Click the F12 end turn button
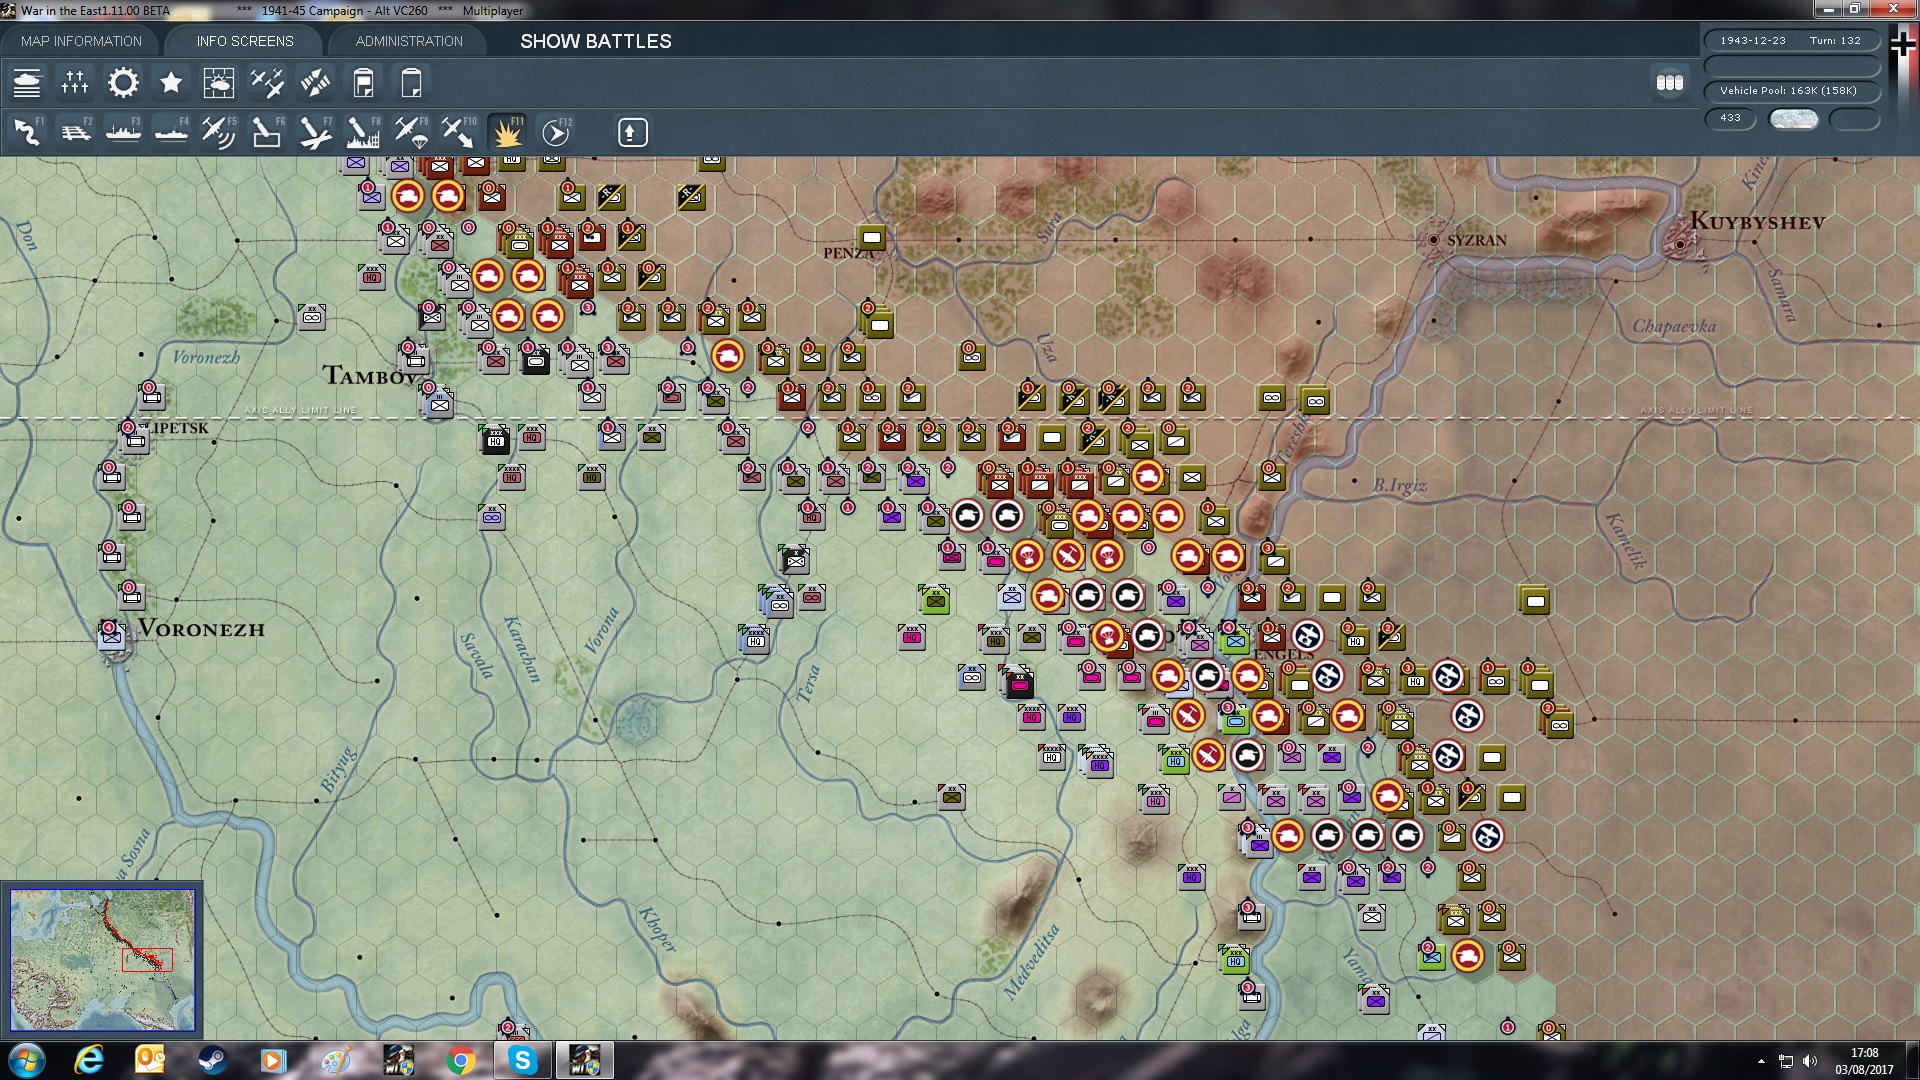Screen dimensions: 1920x1080 556,132
